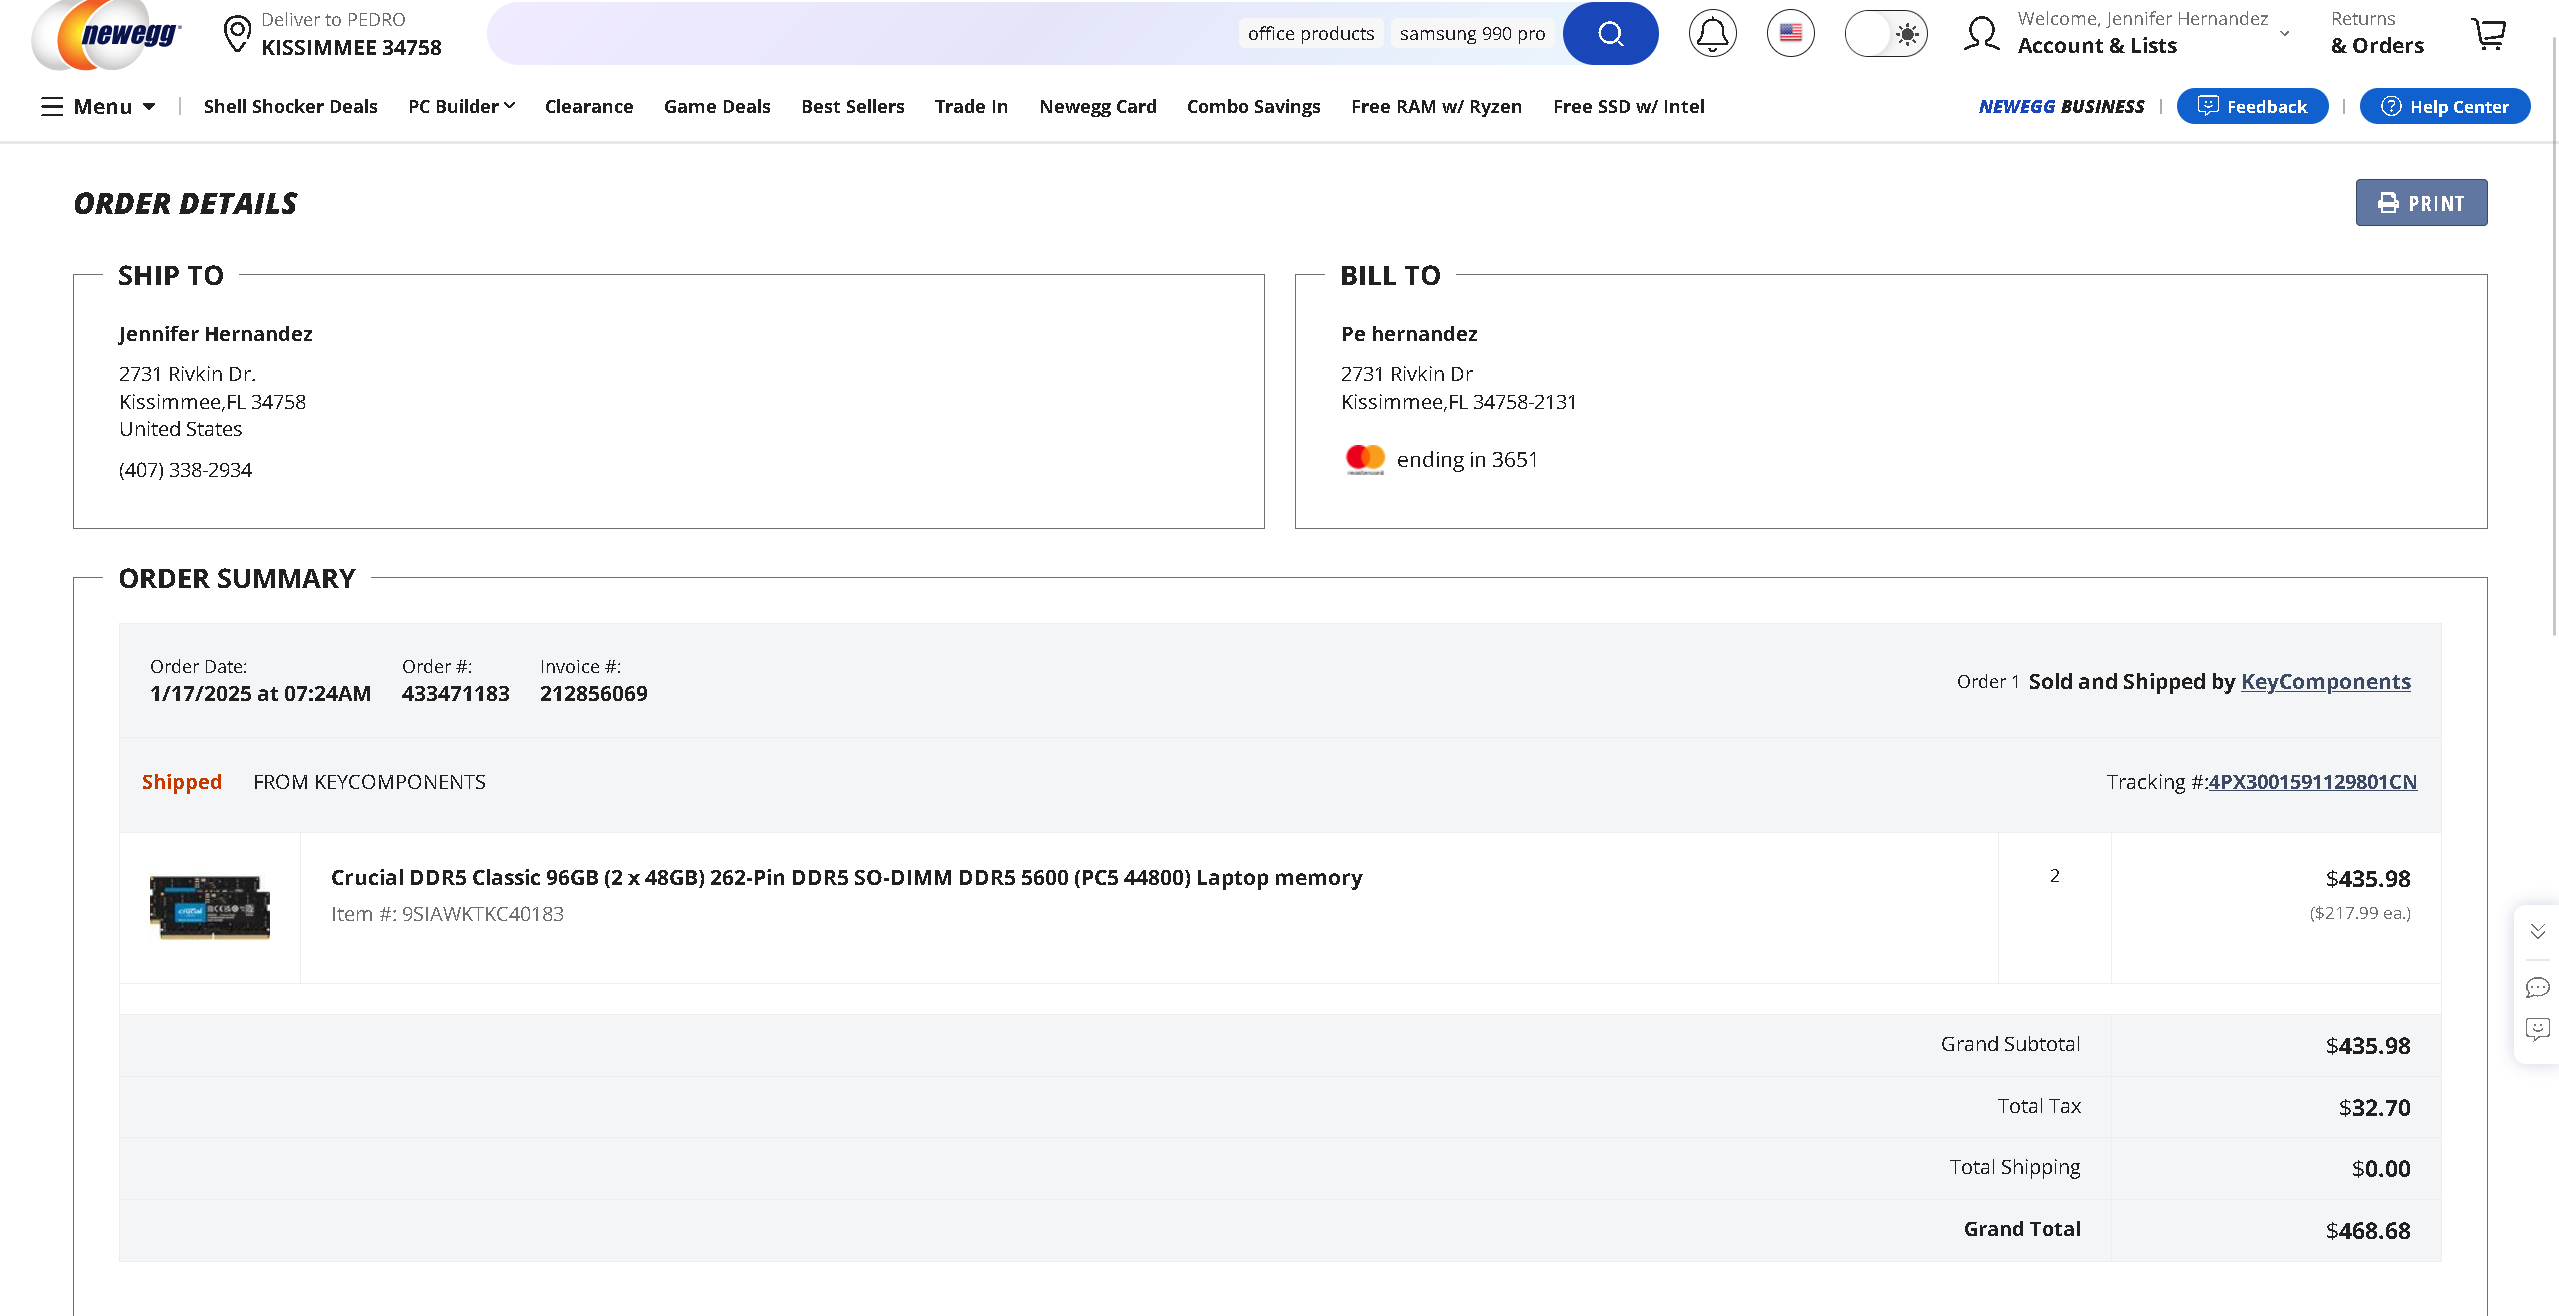Toggle the light/dark mode switch
This screenshot has height=1316, width=2559.
(1886, 34)
